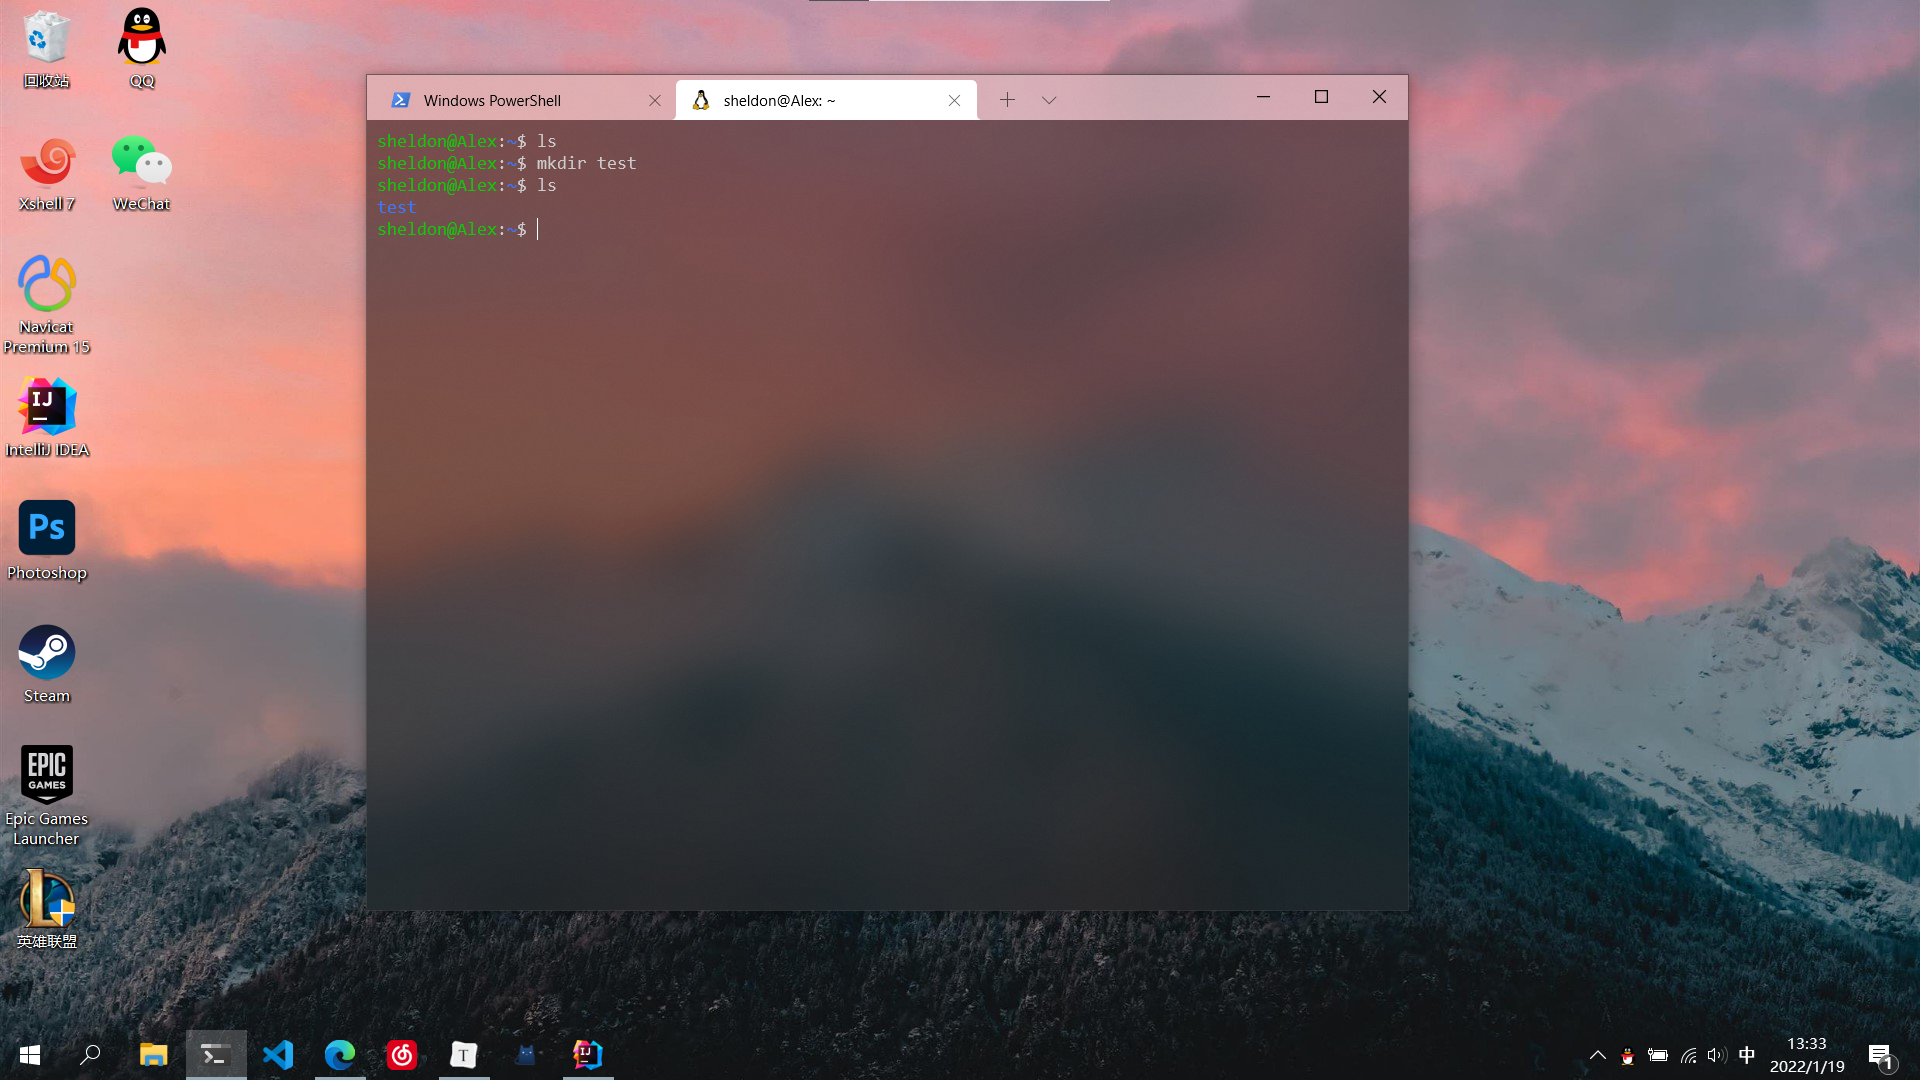Open the notification center icon
This screenshot has width=1920, height=1080.
[x=1880, y=1055]
